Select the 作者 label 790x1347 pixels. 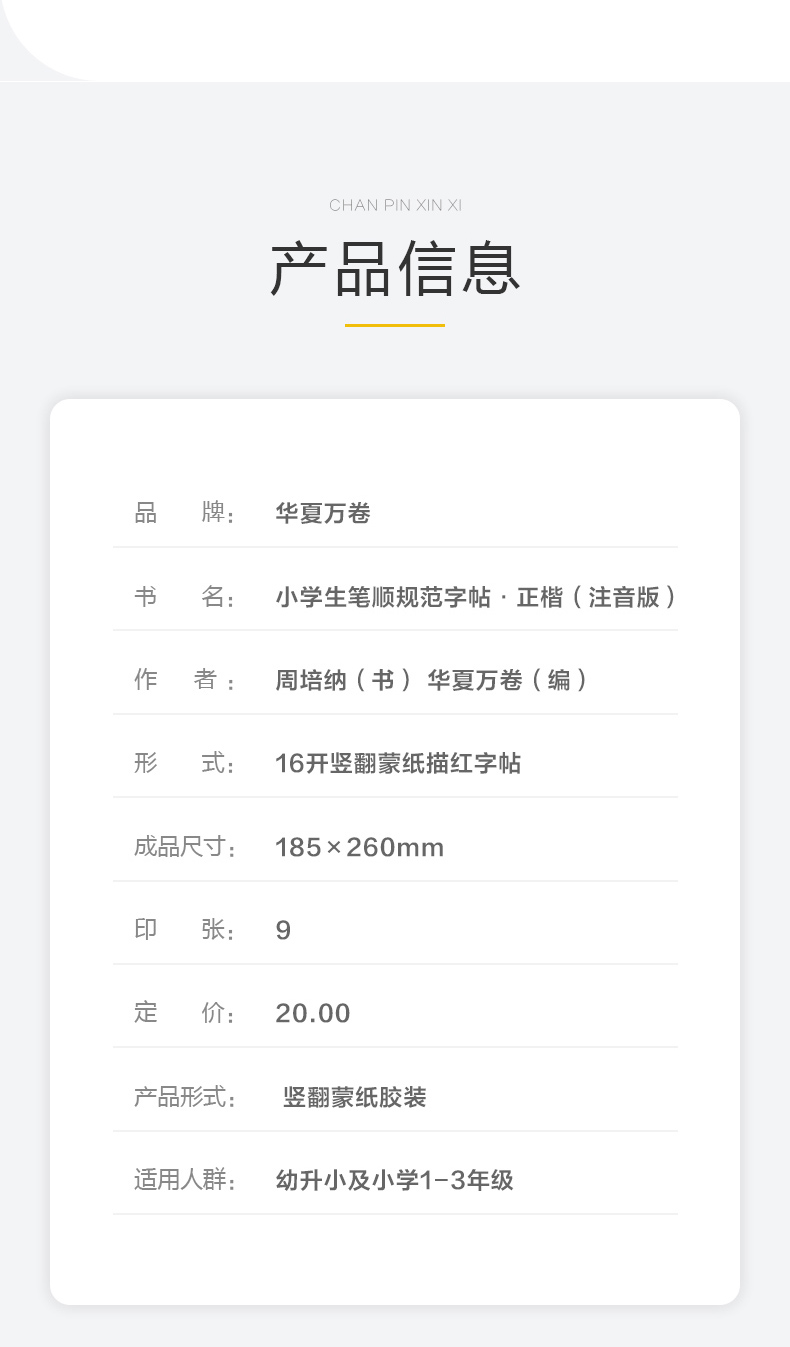(185, 680)
